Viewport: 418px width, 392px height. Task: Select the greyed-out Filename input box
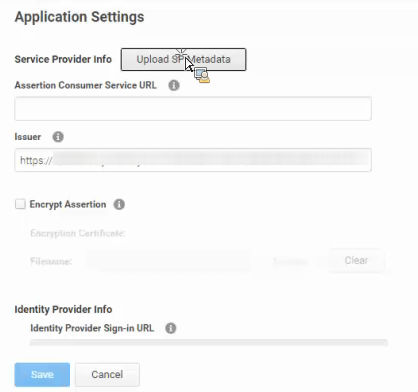(x=168, y=261)
